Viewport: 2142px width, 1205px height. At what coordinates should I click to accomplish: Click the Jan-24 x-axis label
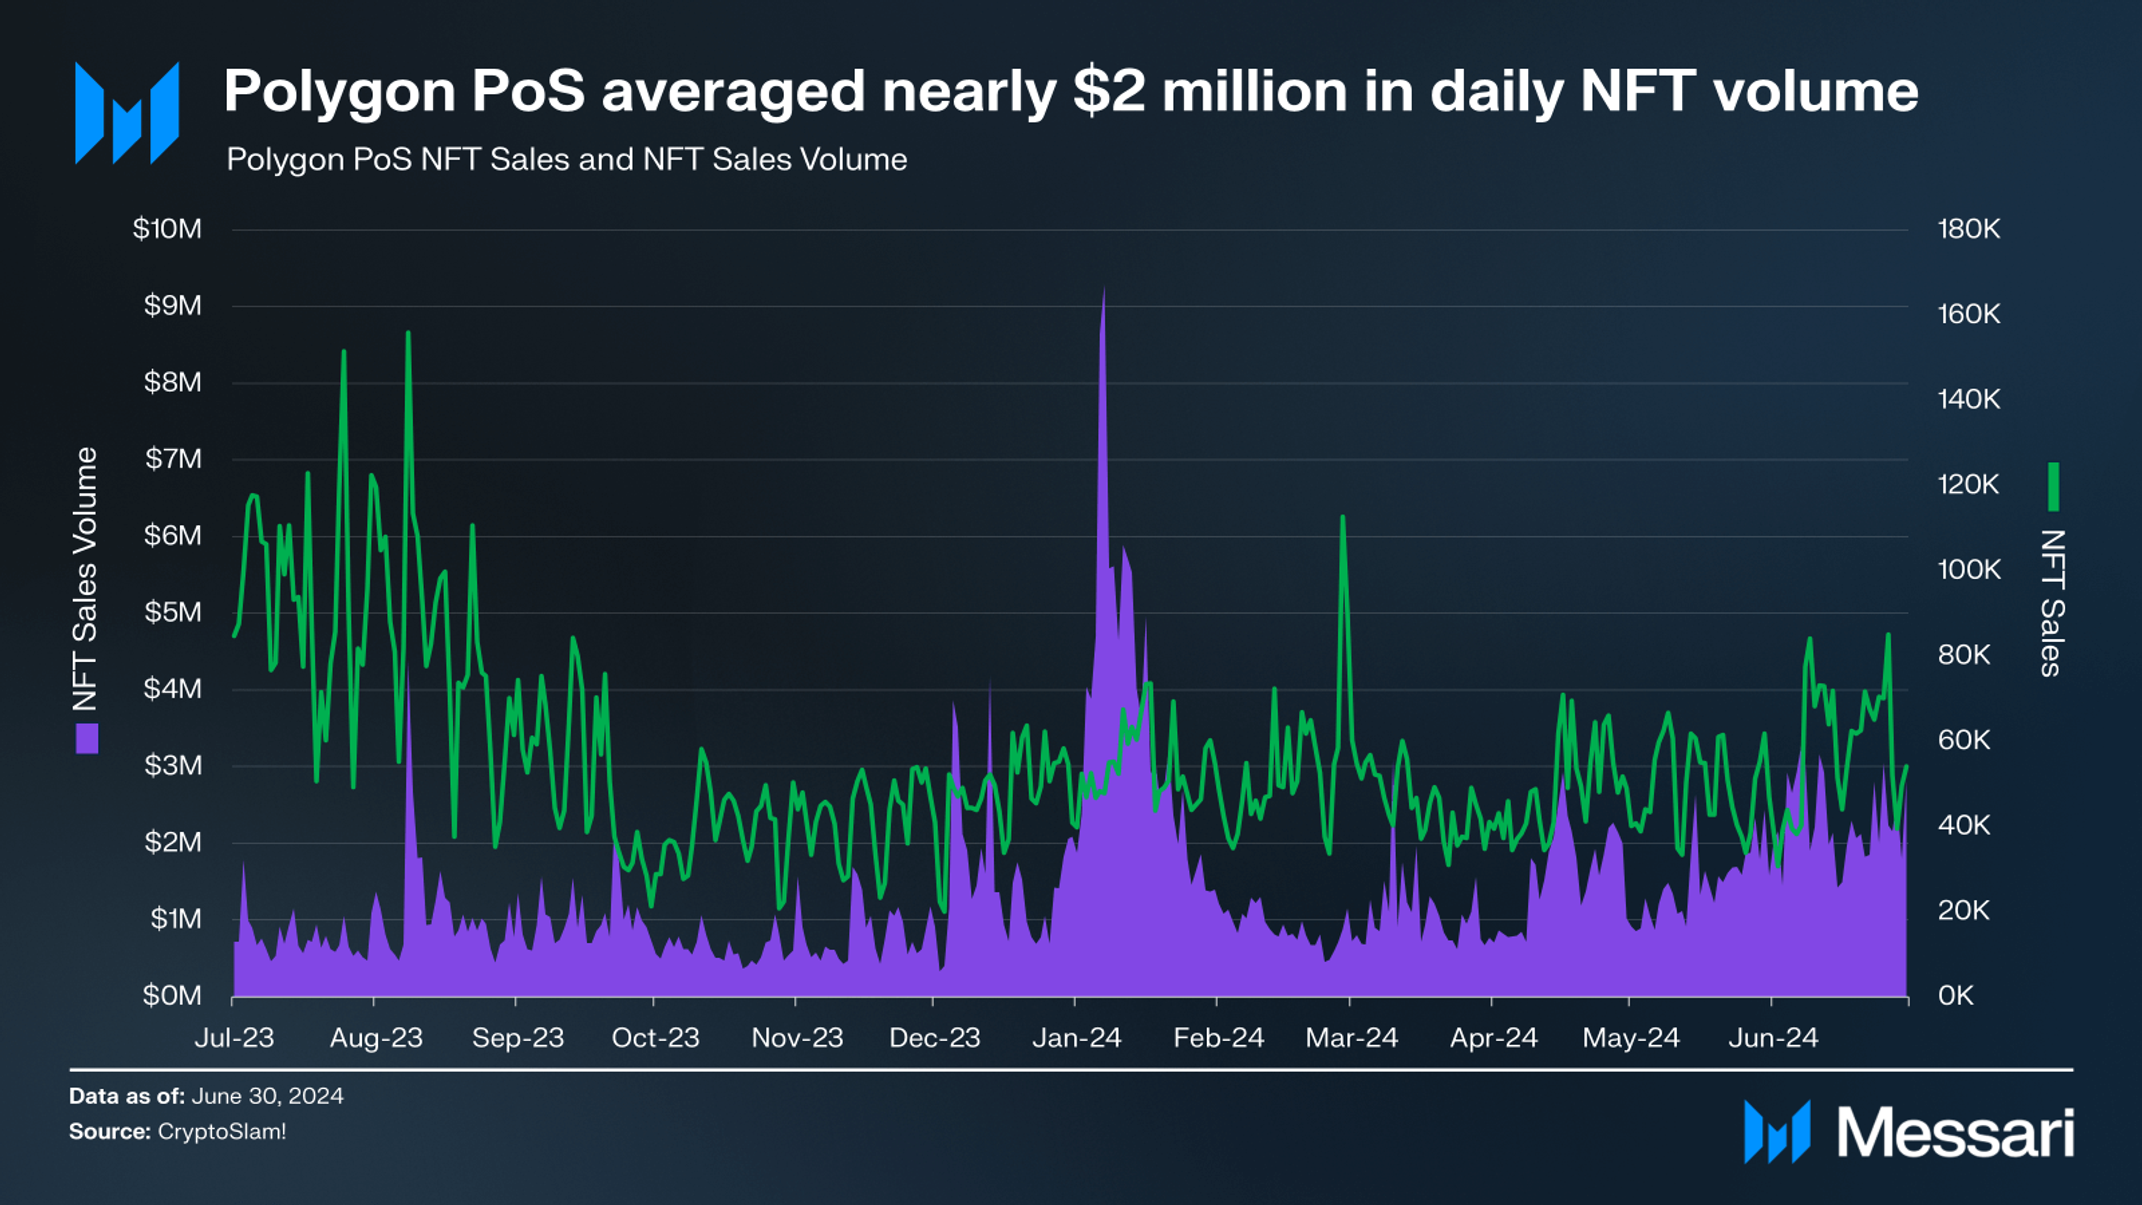1076,1038
